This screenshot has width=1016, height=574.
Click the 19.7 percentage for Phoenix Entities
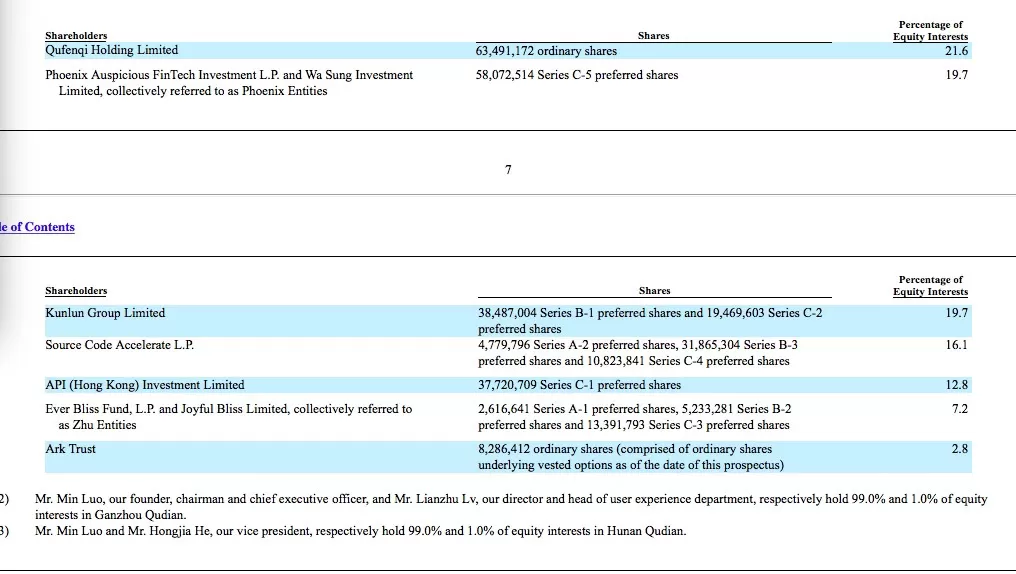(x=956, y=75)
